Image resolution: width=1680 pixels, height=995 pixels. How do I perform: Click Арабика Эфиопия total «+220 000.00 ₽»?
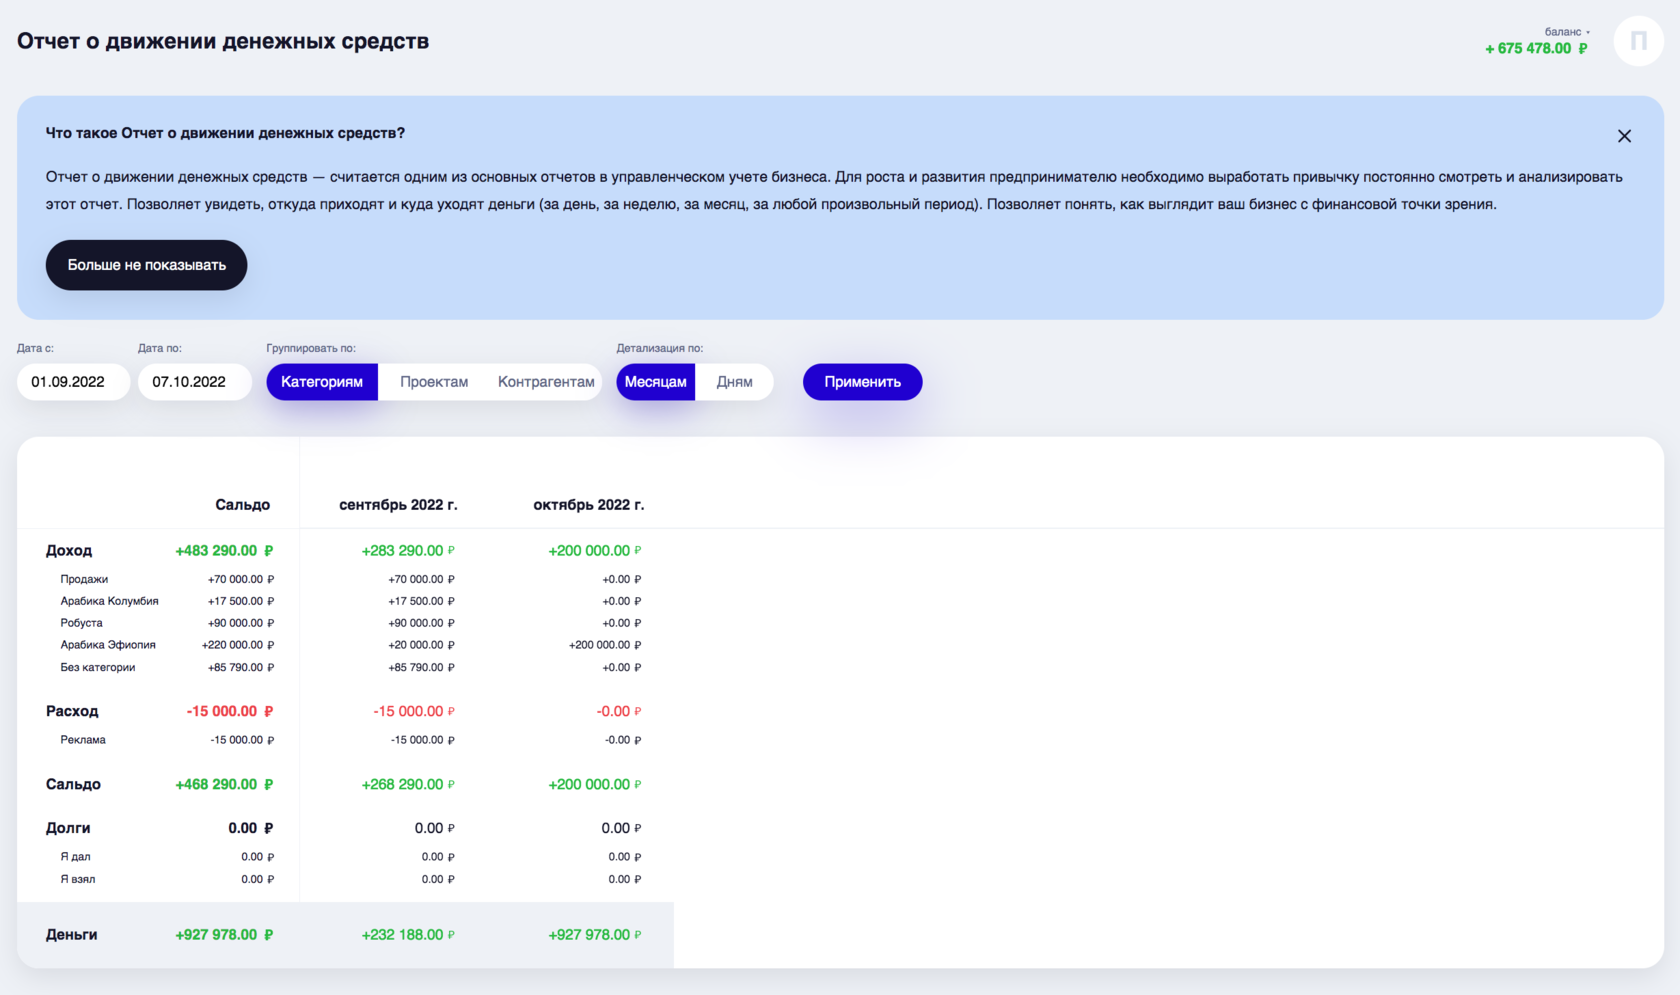coord(238,645)
